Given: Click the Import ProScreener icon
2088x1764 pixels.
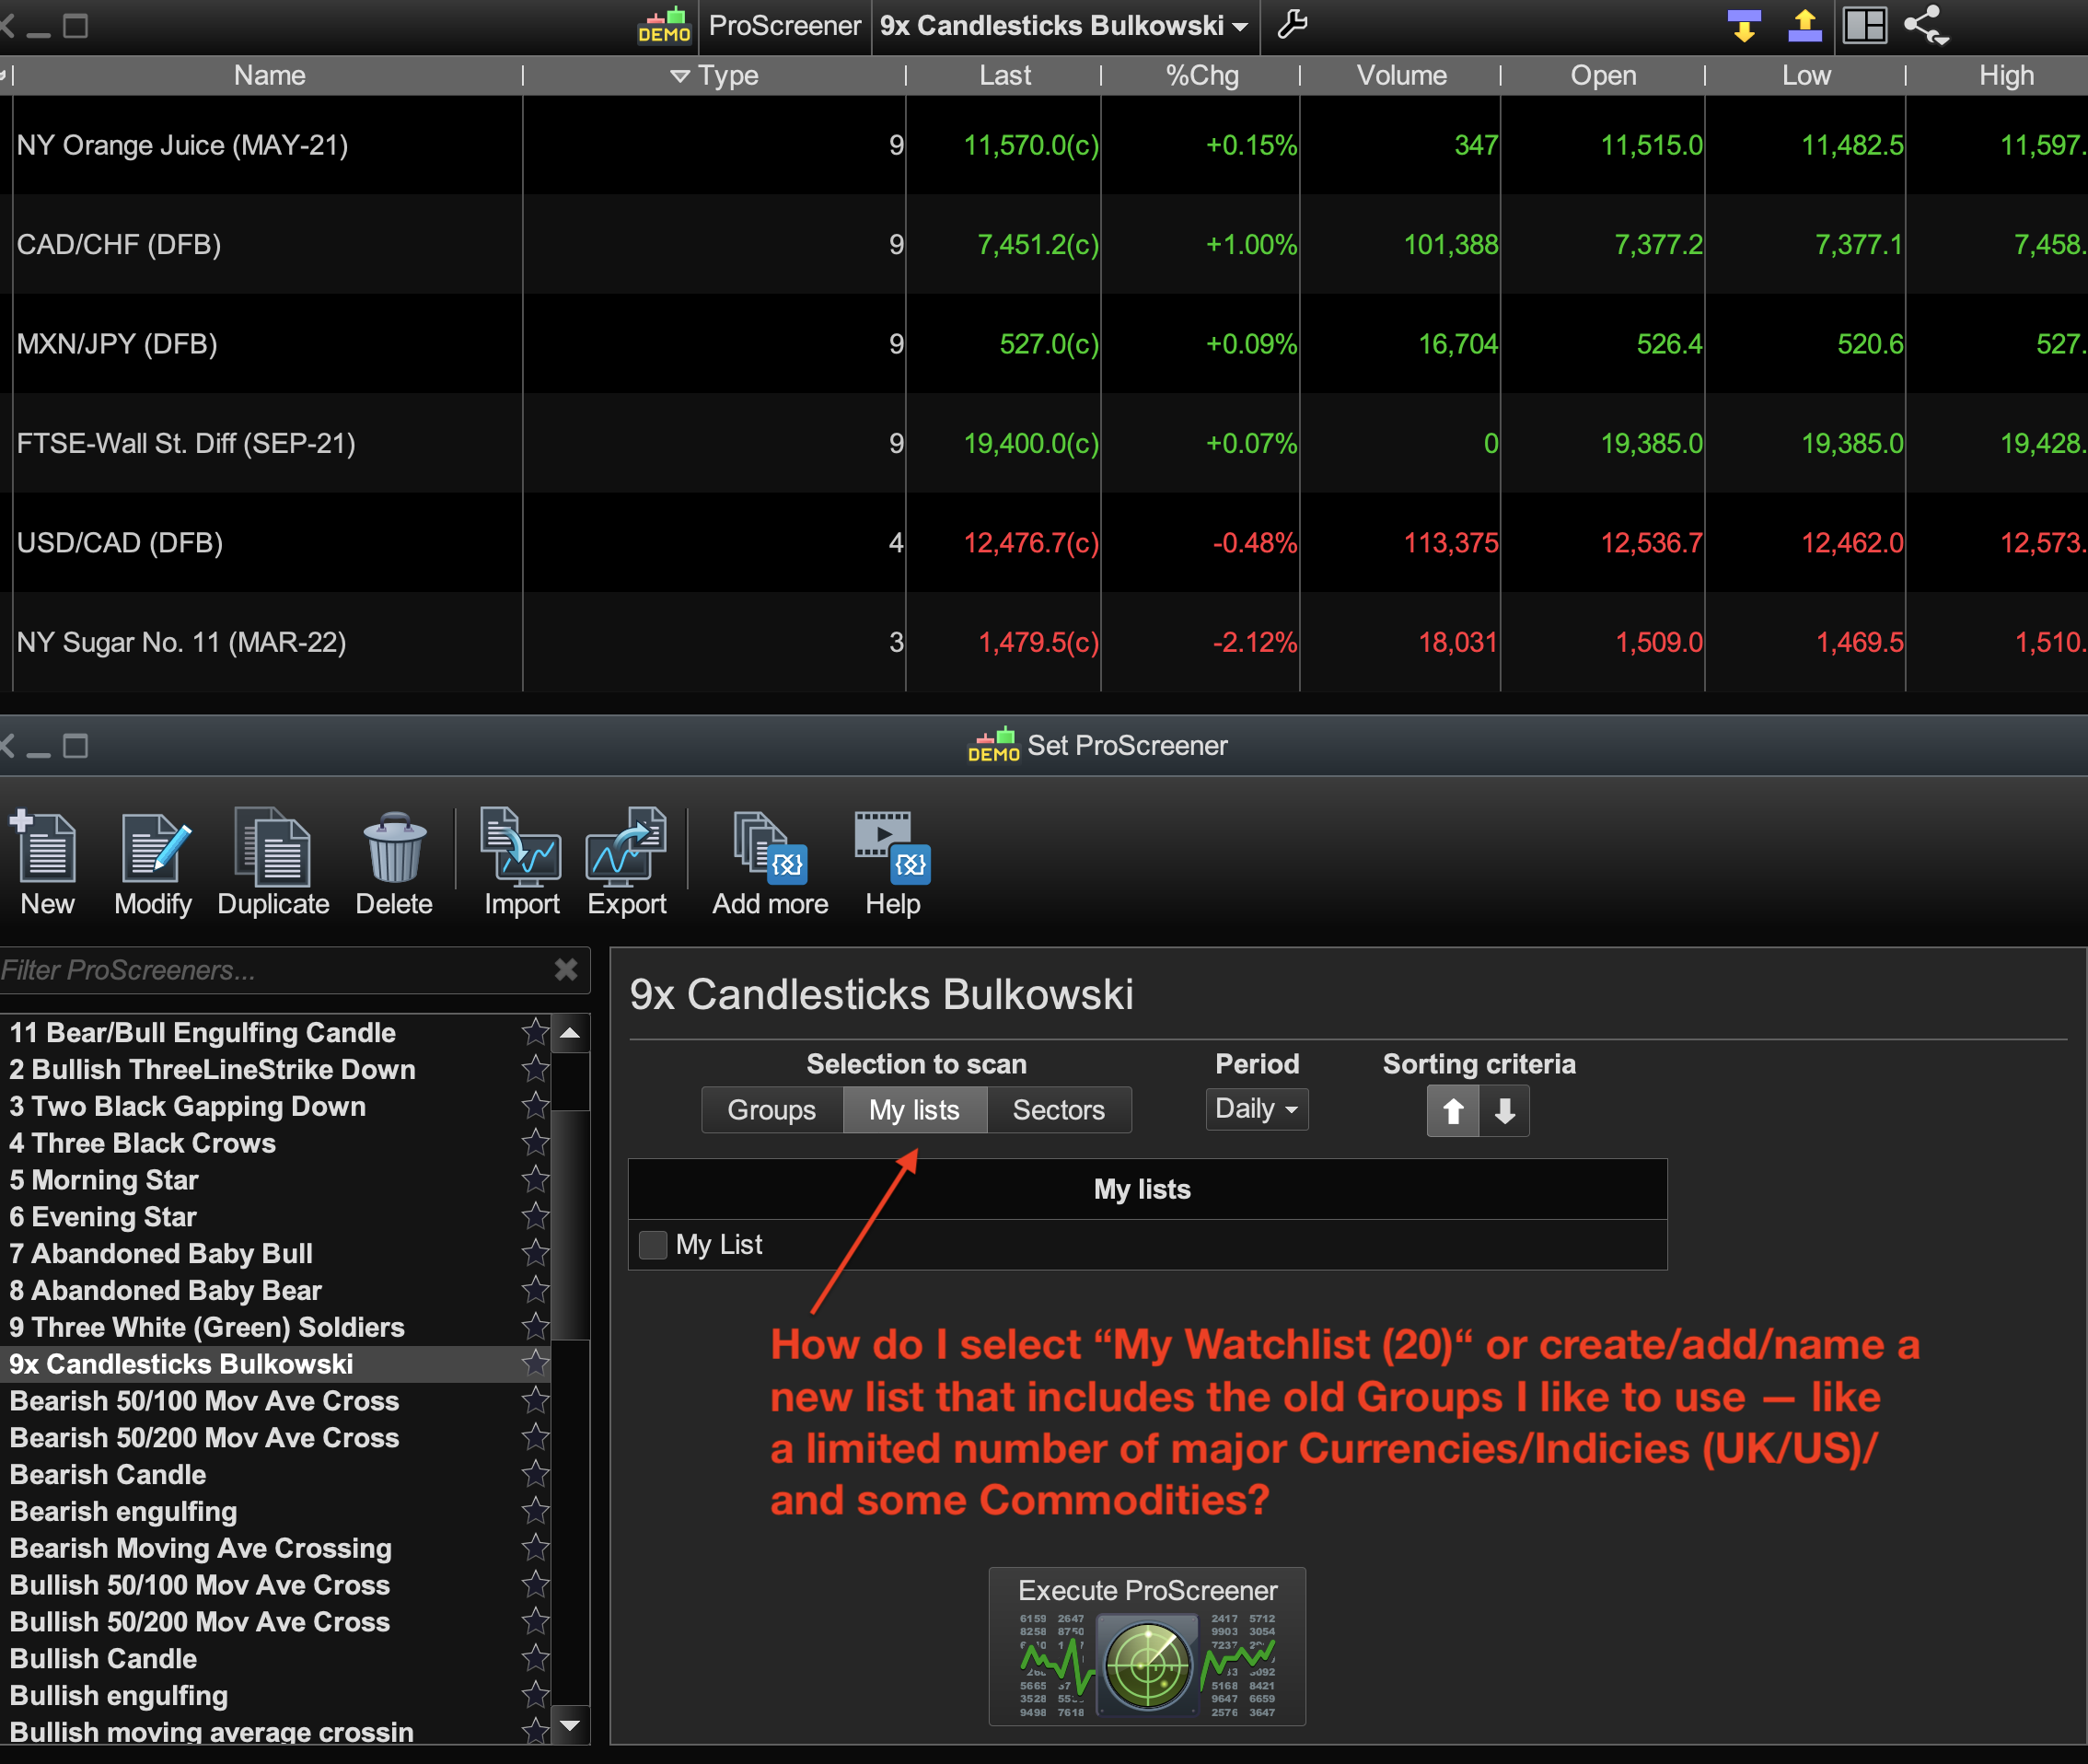Looking at the screenshot, I should click(x=521, y=849).
